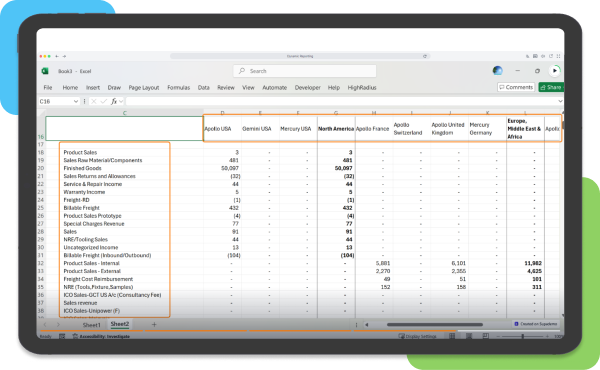Reload page via address bar icon

pos(425,56)
